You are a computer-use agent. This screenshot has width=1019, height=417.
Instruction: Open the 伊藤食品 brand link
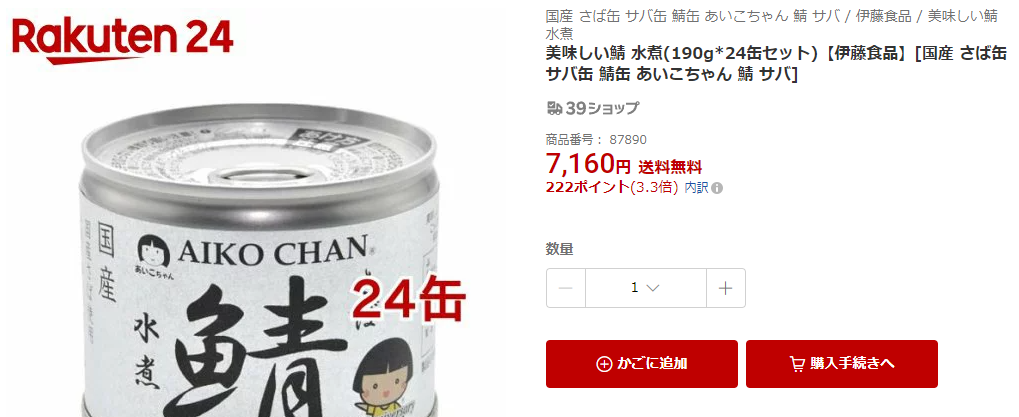click(883, 17)
